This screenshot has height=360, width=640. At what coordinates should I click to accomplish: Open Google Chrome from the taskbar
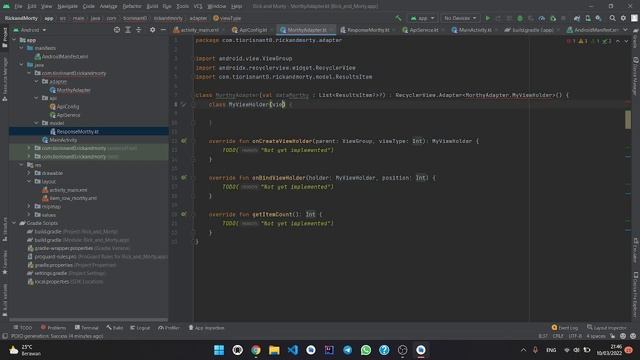(x=256, y=350)
